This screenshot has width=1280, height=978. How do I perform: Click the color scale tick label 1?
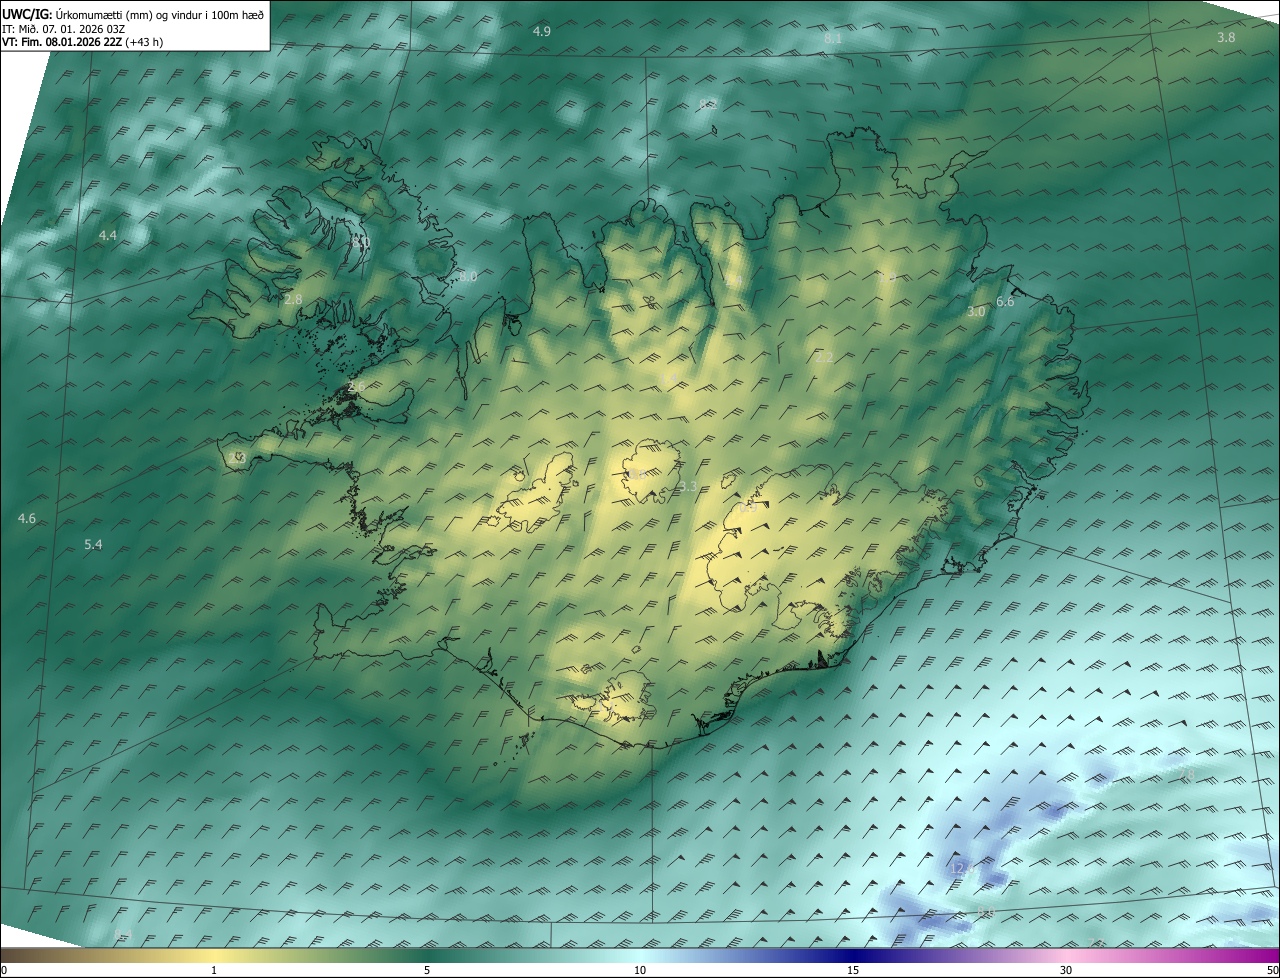tap(214, 970)
